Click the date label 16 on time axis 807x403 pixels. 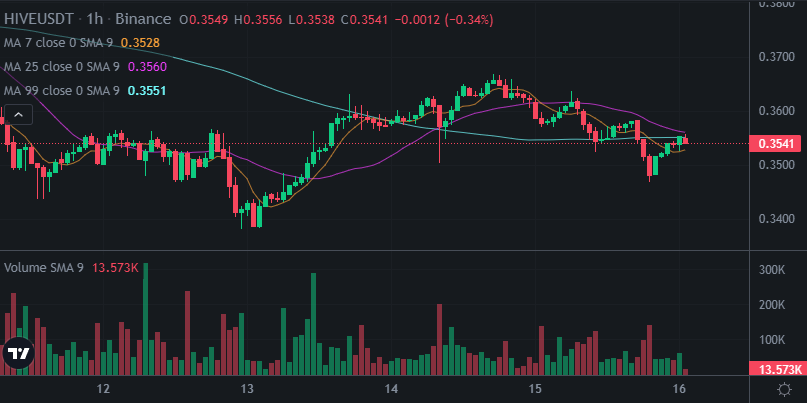tap(679, 388)
